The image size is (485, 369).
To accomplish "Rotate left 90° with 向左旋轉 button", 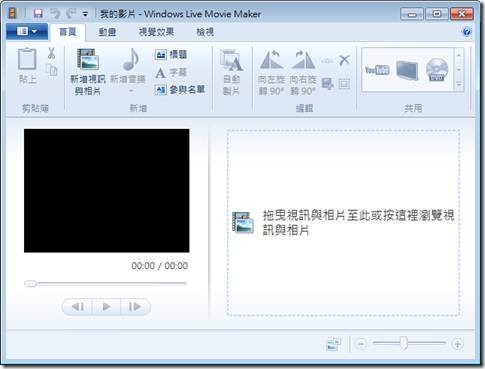I will 272,72.
